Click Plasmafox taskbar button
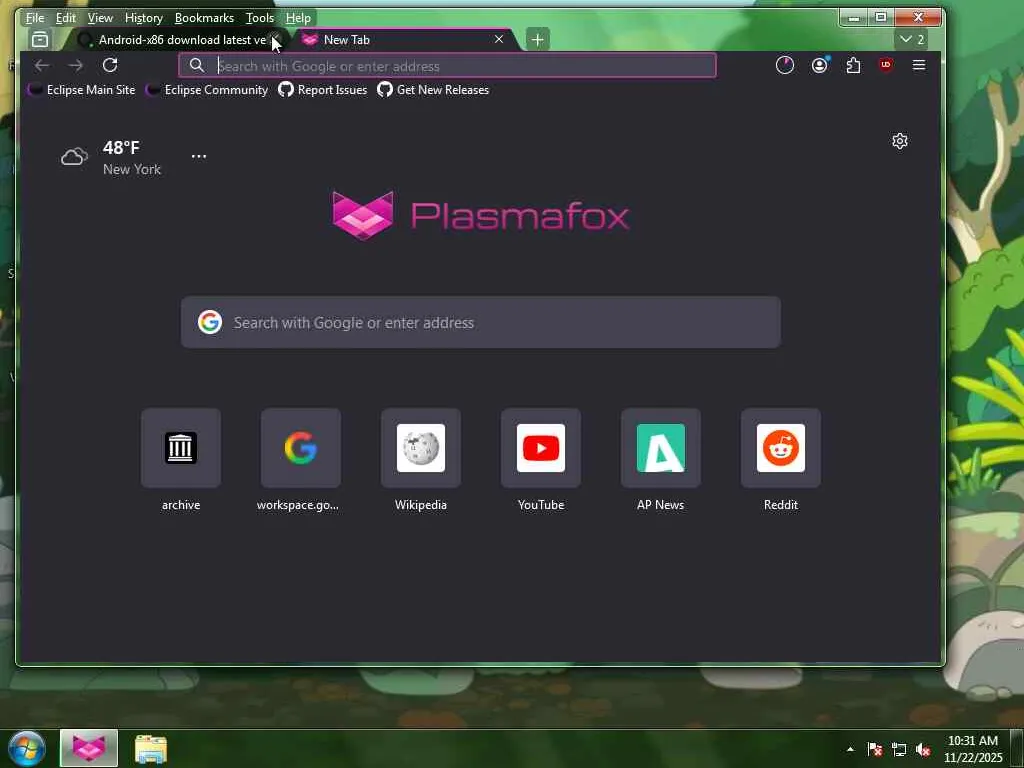 [89, 748]
